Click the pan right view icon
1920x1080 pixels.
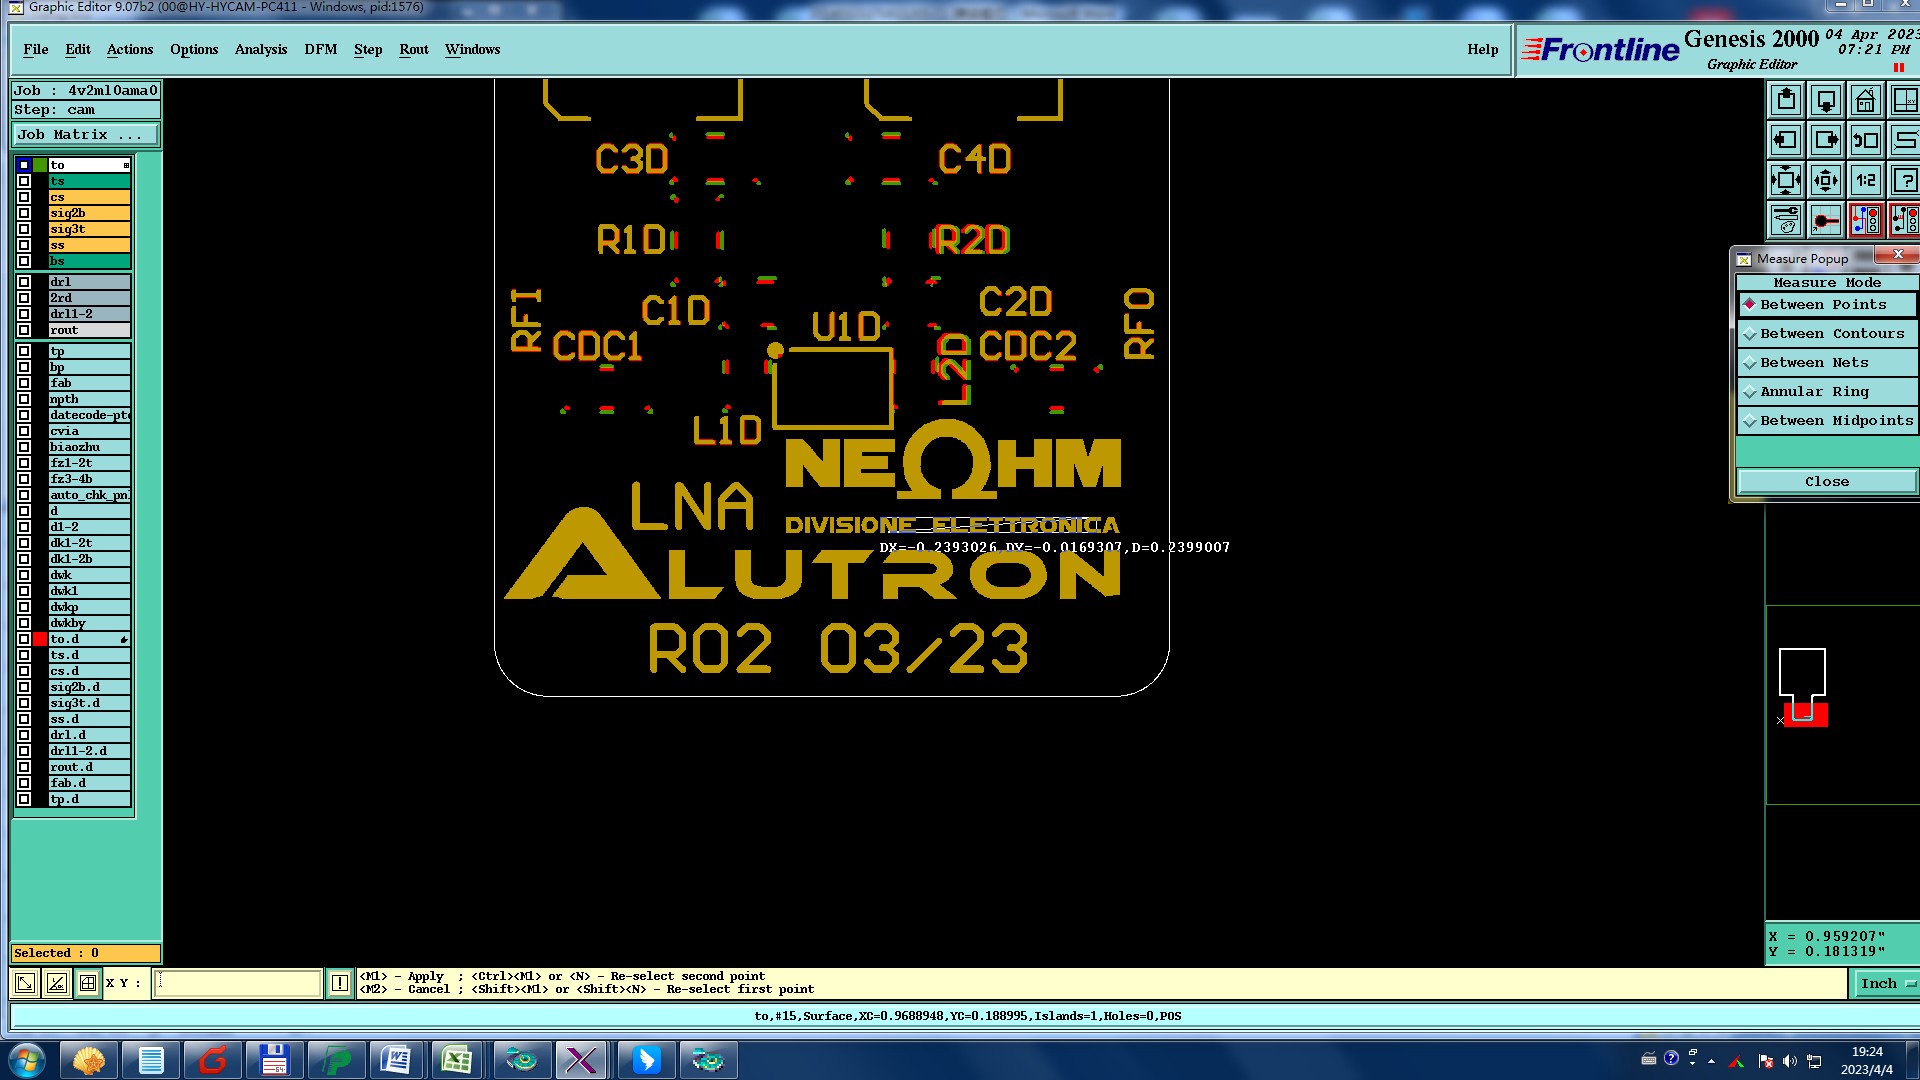tap(1826, 140)
